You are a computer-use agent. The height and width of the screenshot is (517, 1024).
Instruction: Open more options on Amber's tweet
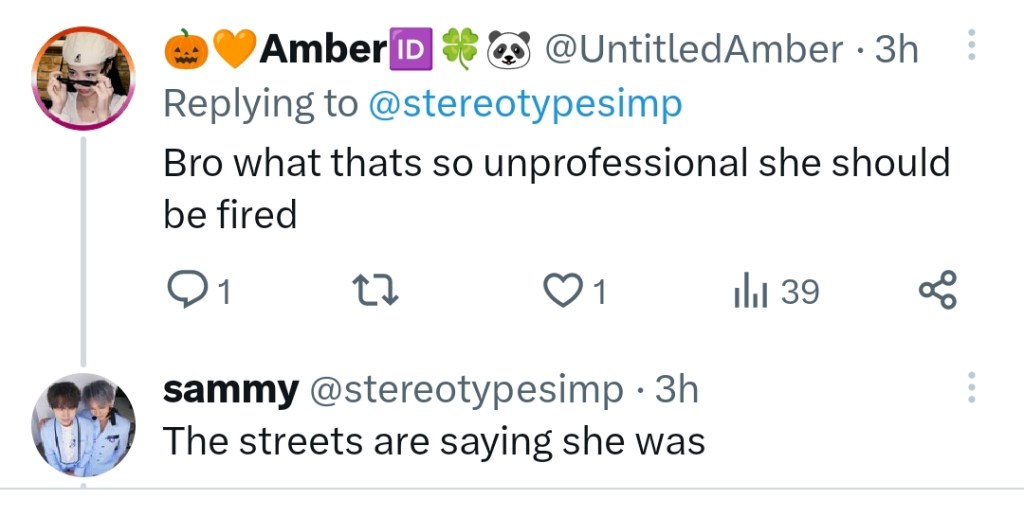(x=969, y=47)
